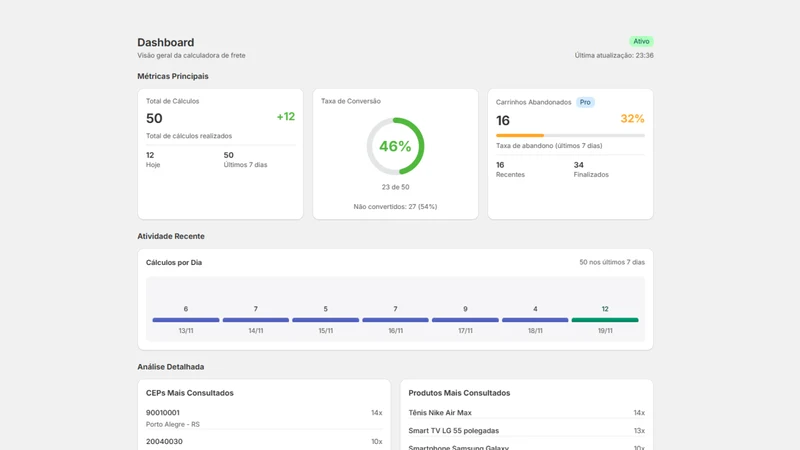Click the Hoje count of 12
The height and width of the screenshot is (450, 800).
[150, 155]
